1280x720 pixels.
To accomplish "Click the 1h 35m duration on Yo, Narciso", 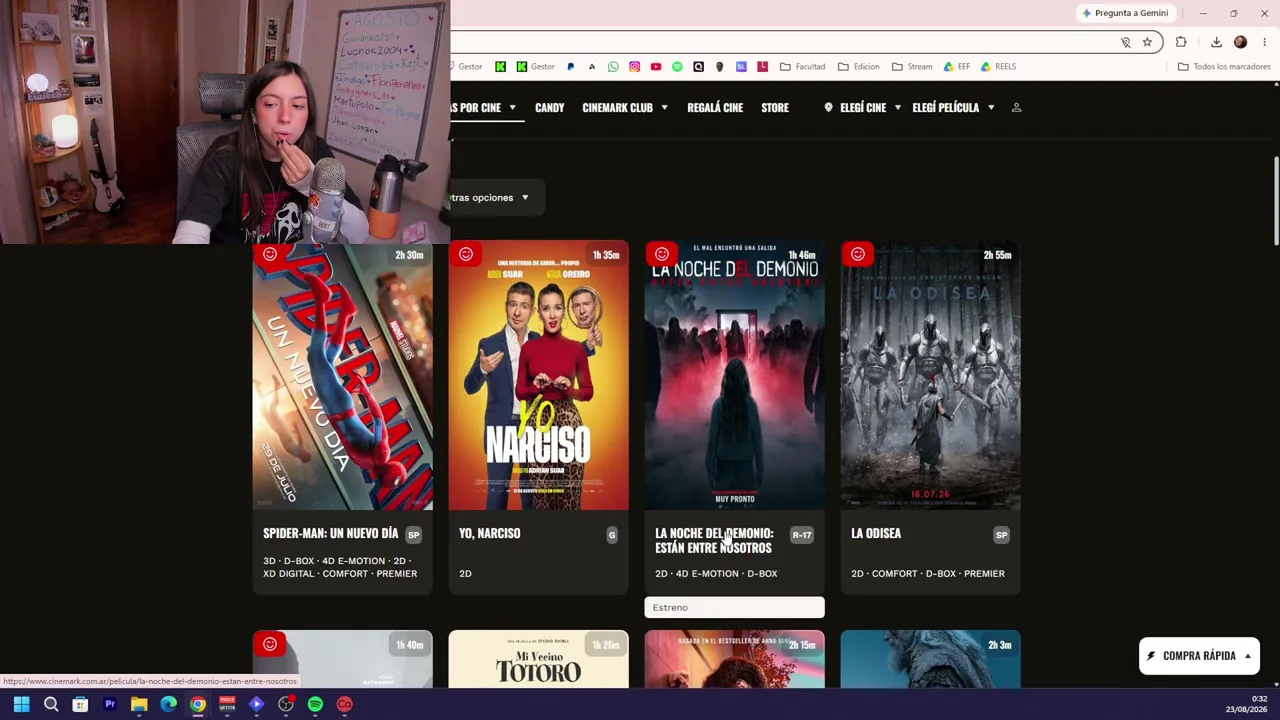I will click(605, 255).
